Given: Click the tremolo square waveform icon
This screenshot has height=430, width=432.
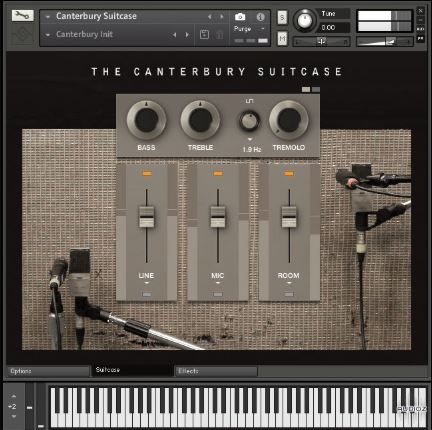Looking at the screenshot, I should pyautogui.click(x=249, y=101).
